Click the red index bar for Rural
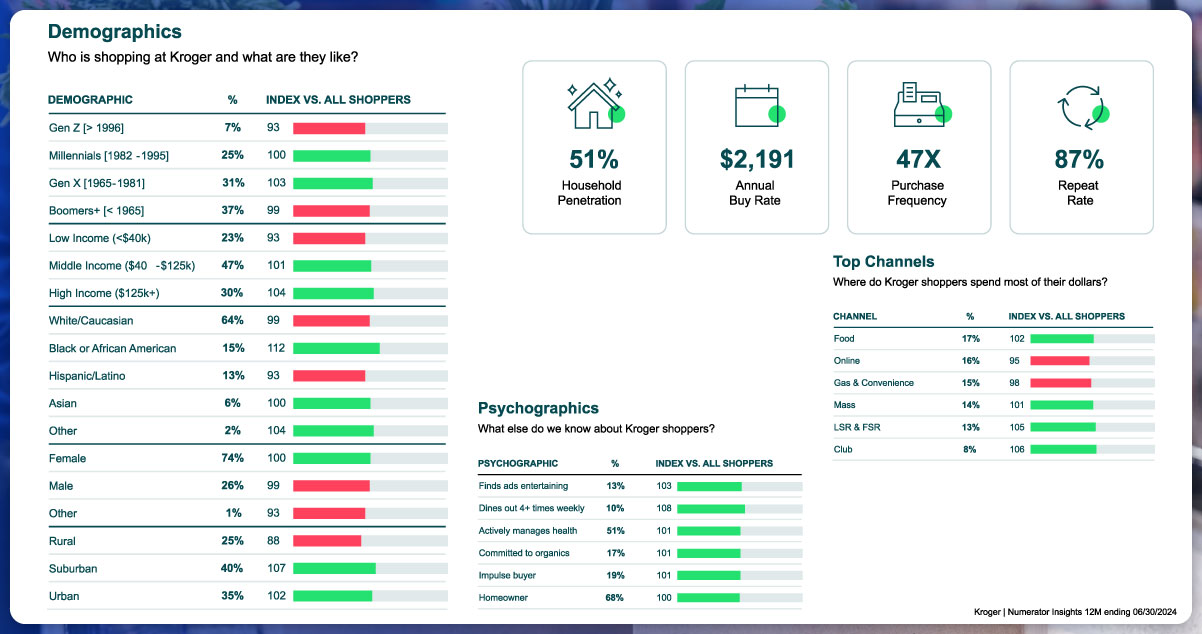Image resolution: width=1202 pixels, height=634 pixels. pyautogui.click(x=327, y=541)
